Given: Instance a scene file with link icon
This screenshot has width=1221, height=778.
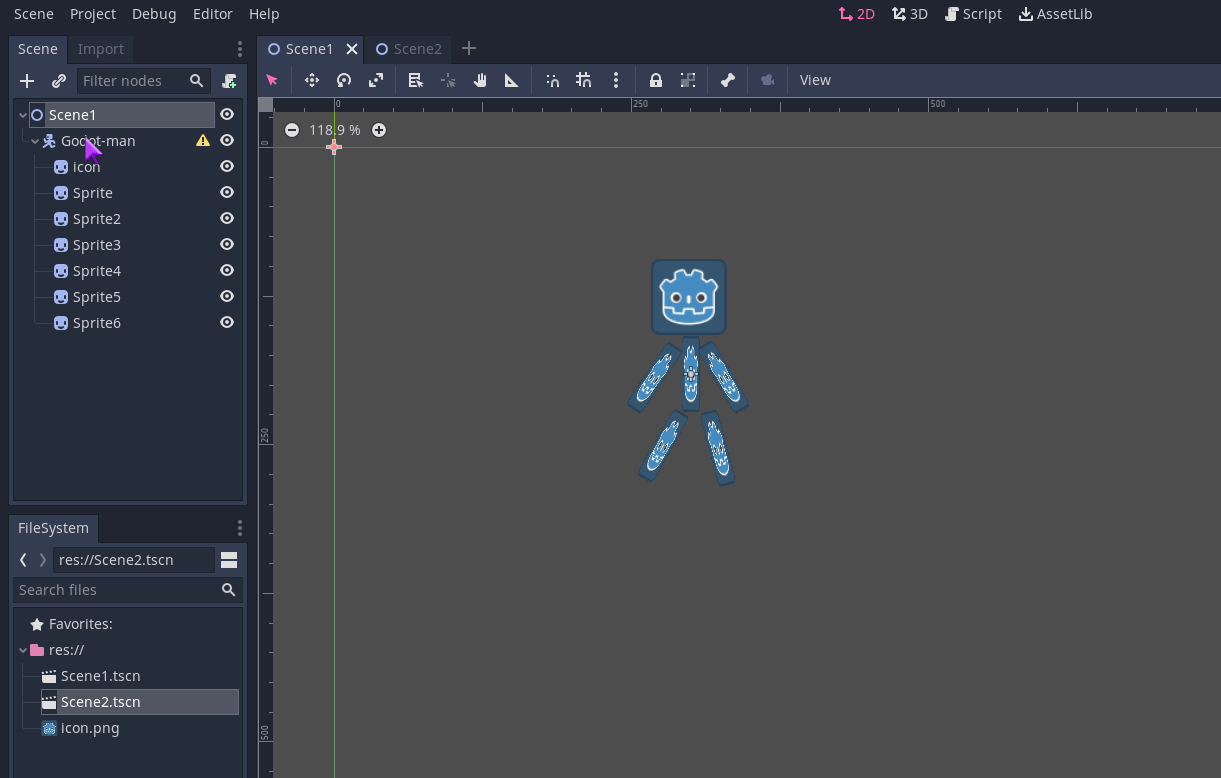Looking at the screenshot, I should coord(59,81).
